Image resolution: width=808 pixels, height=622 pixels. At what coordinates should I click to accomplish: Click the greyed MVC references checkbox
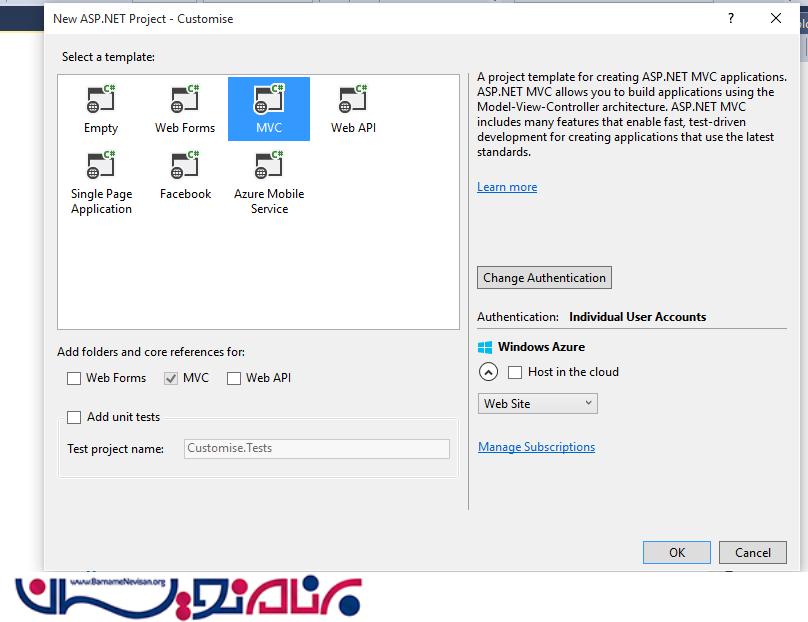coord(171,379)
